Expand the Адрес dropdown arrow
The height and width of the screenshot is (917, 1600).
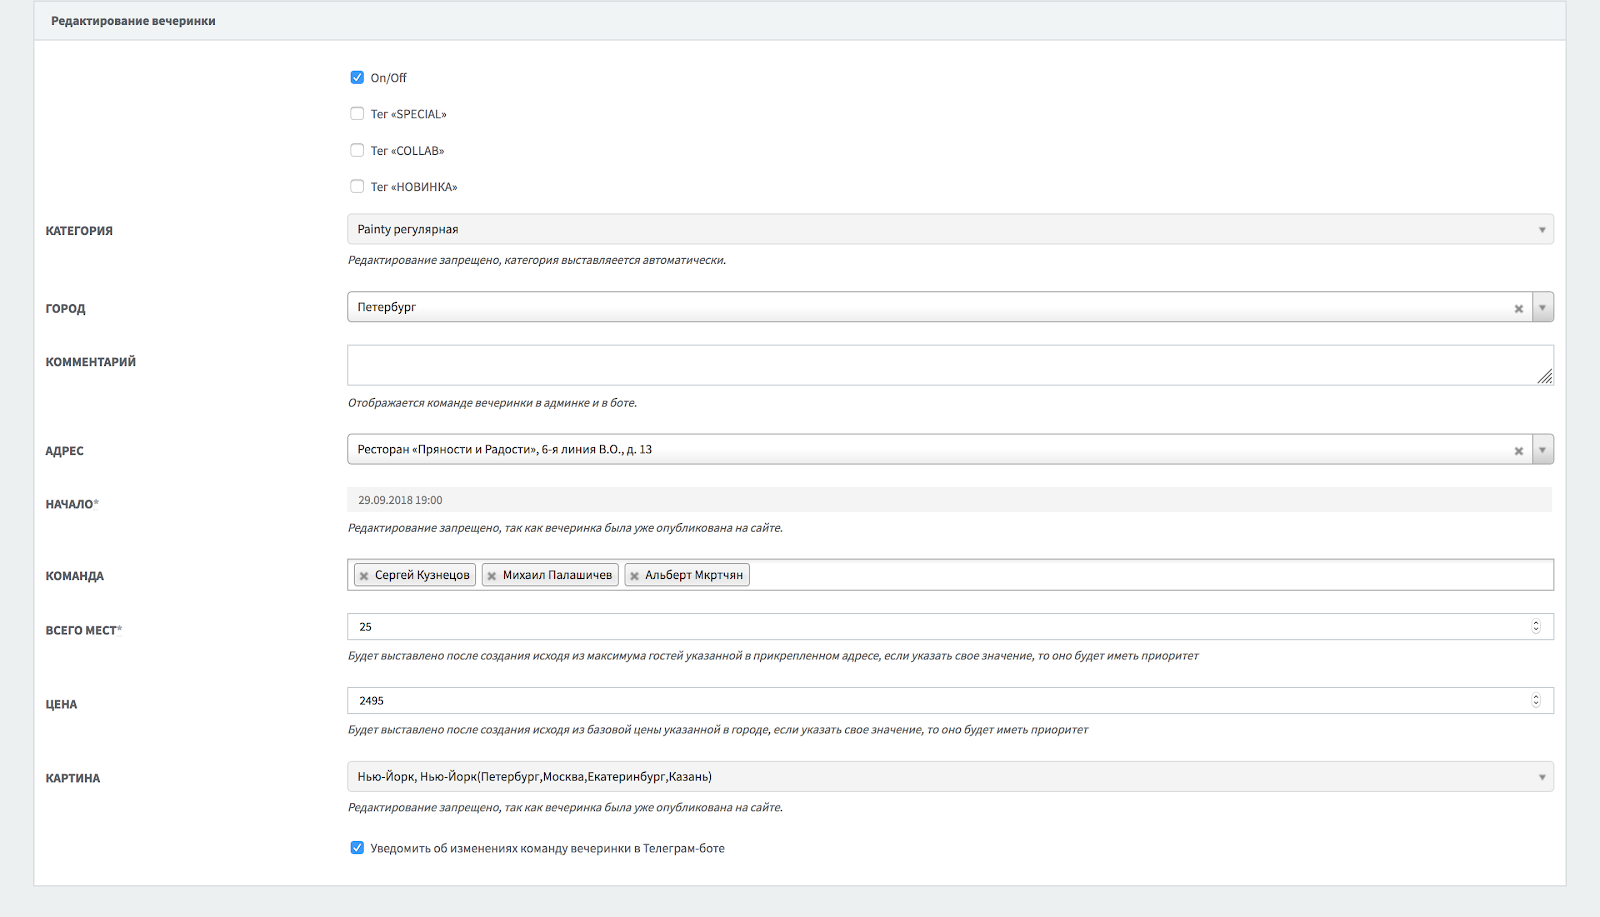click(x=1542, y=450)
